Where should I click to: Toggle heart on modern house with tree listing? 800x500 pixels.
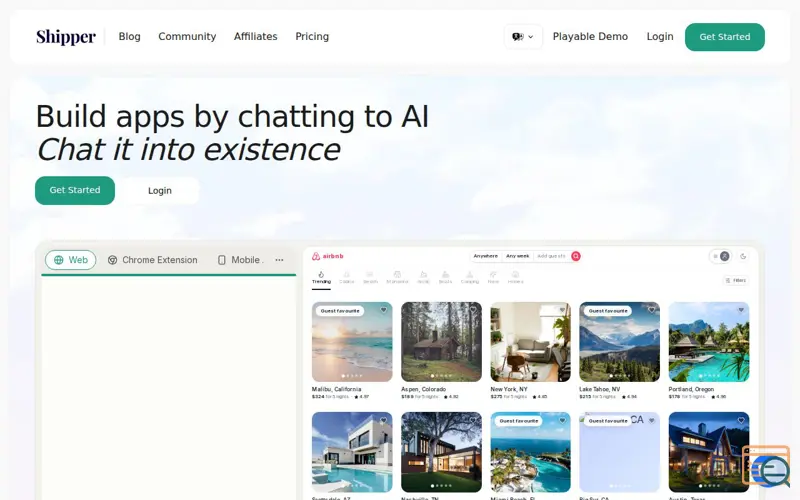pyautogui.click(x=473, y=420)
